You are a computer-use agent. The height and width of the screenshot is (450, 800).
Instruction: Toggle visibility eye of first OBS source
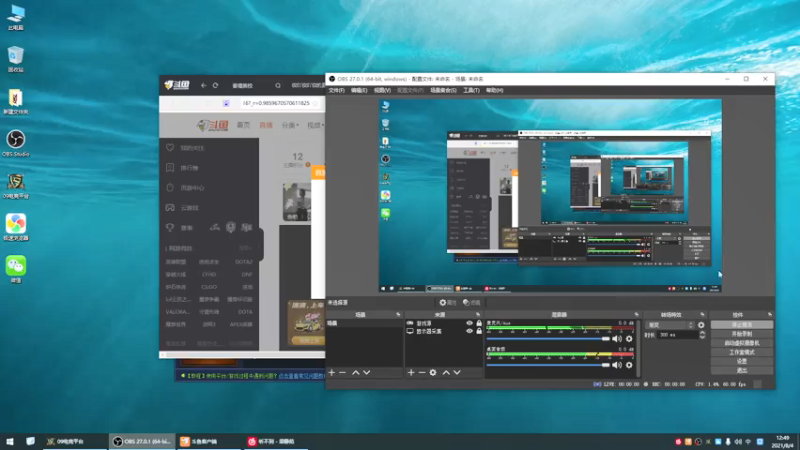(469, 323)
